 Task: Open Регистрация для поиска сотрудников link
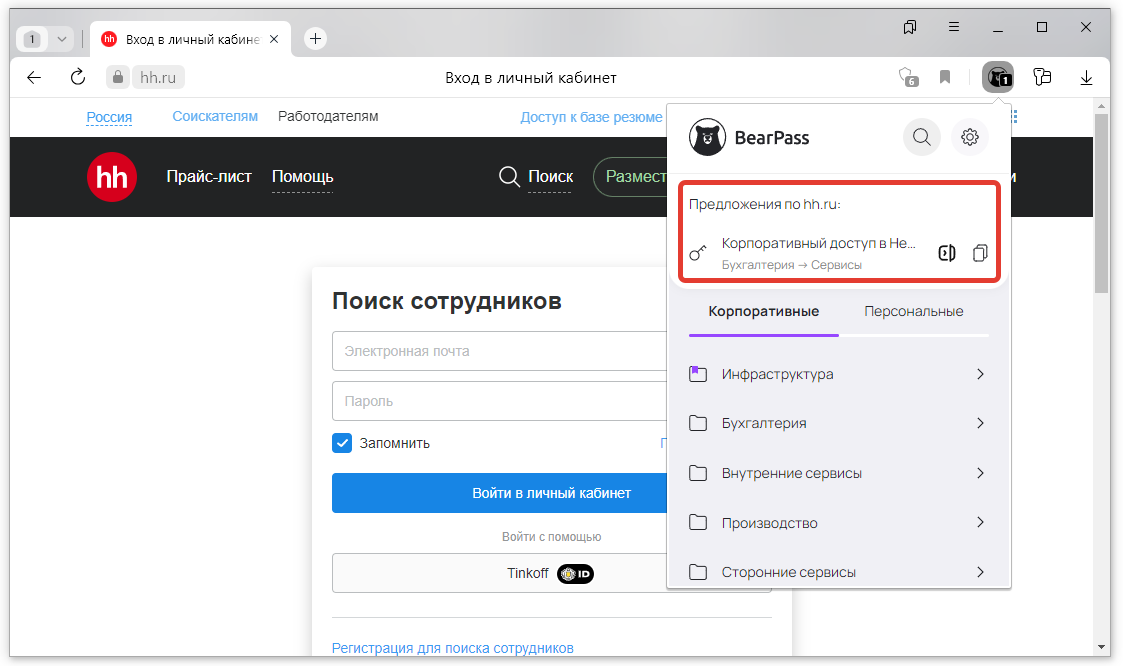(x=452, y=648)
